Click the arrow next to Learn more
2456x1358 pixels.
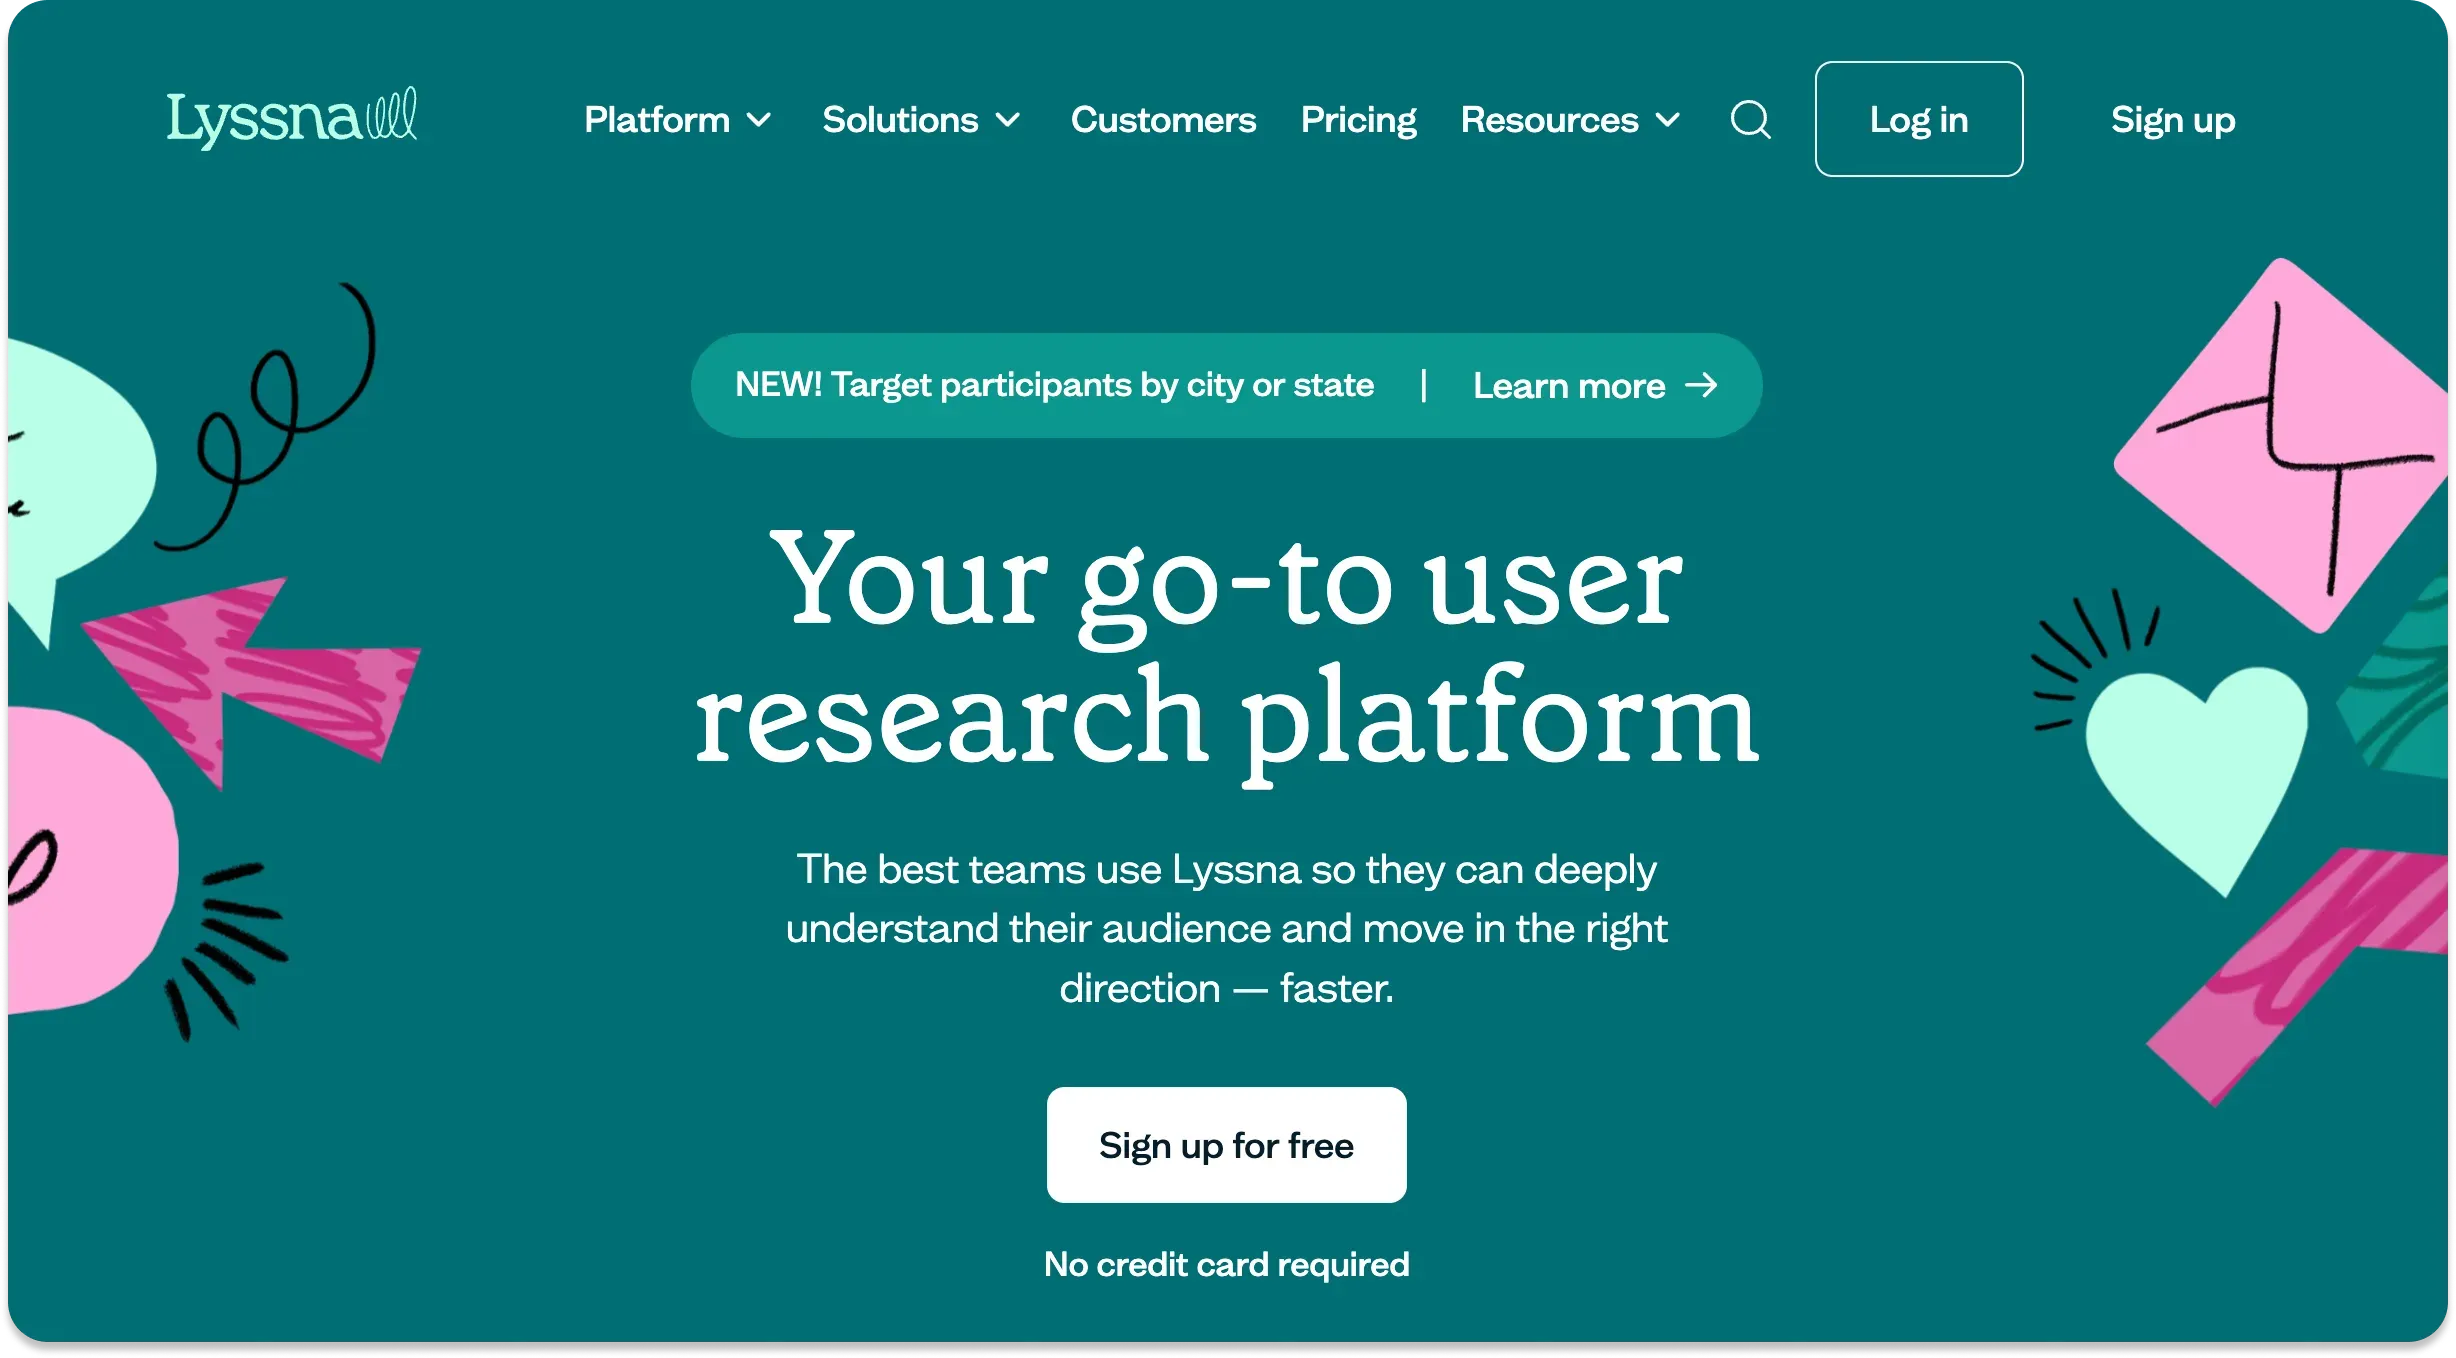pos(1704,386)
